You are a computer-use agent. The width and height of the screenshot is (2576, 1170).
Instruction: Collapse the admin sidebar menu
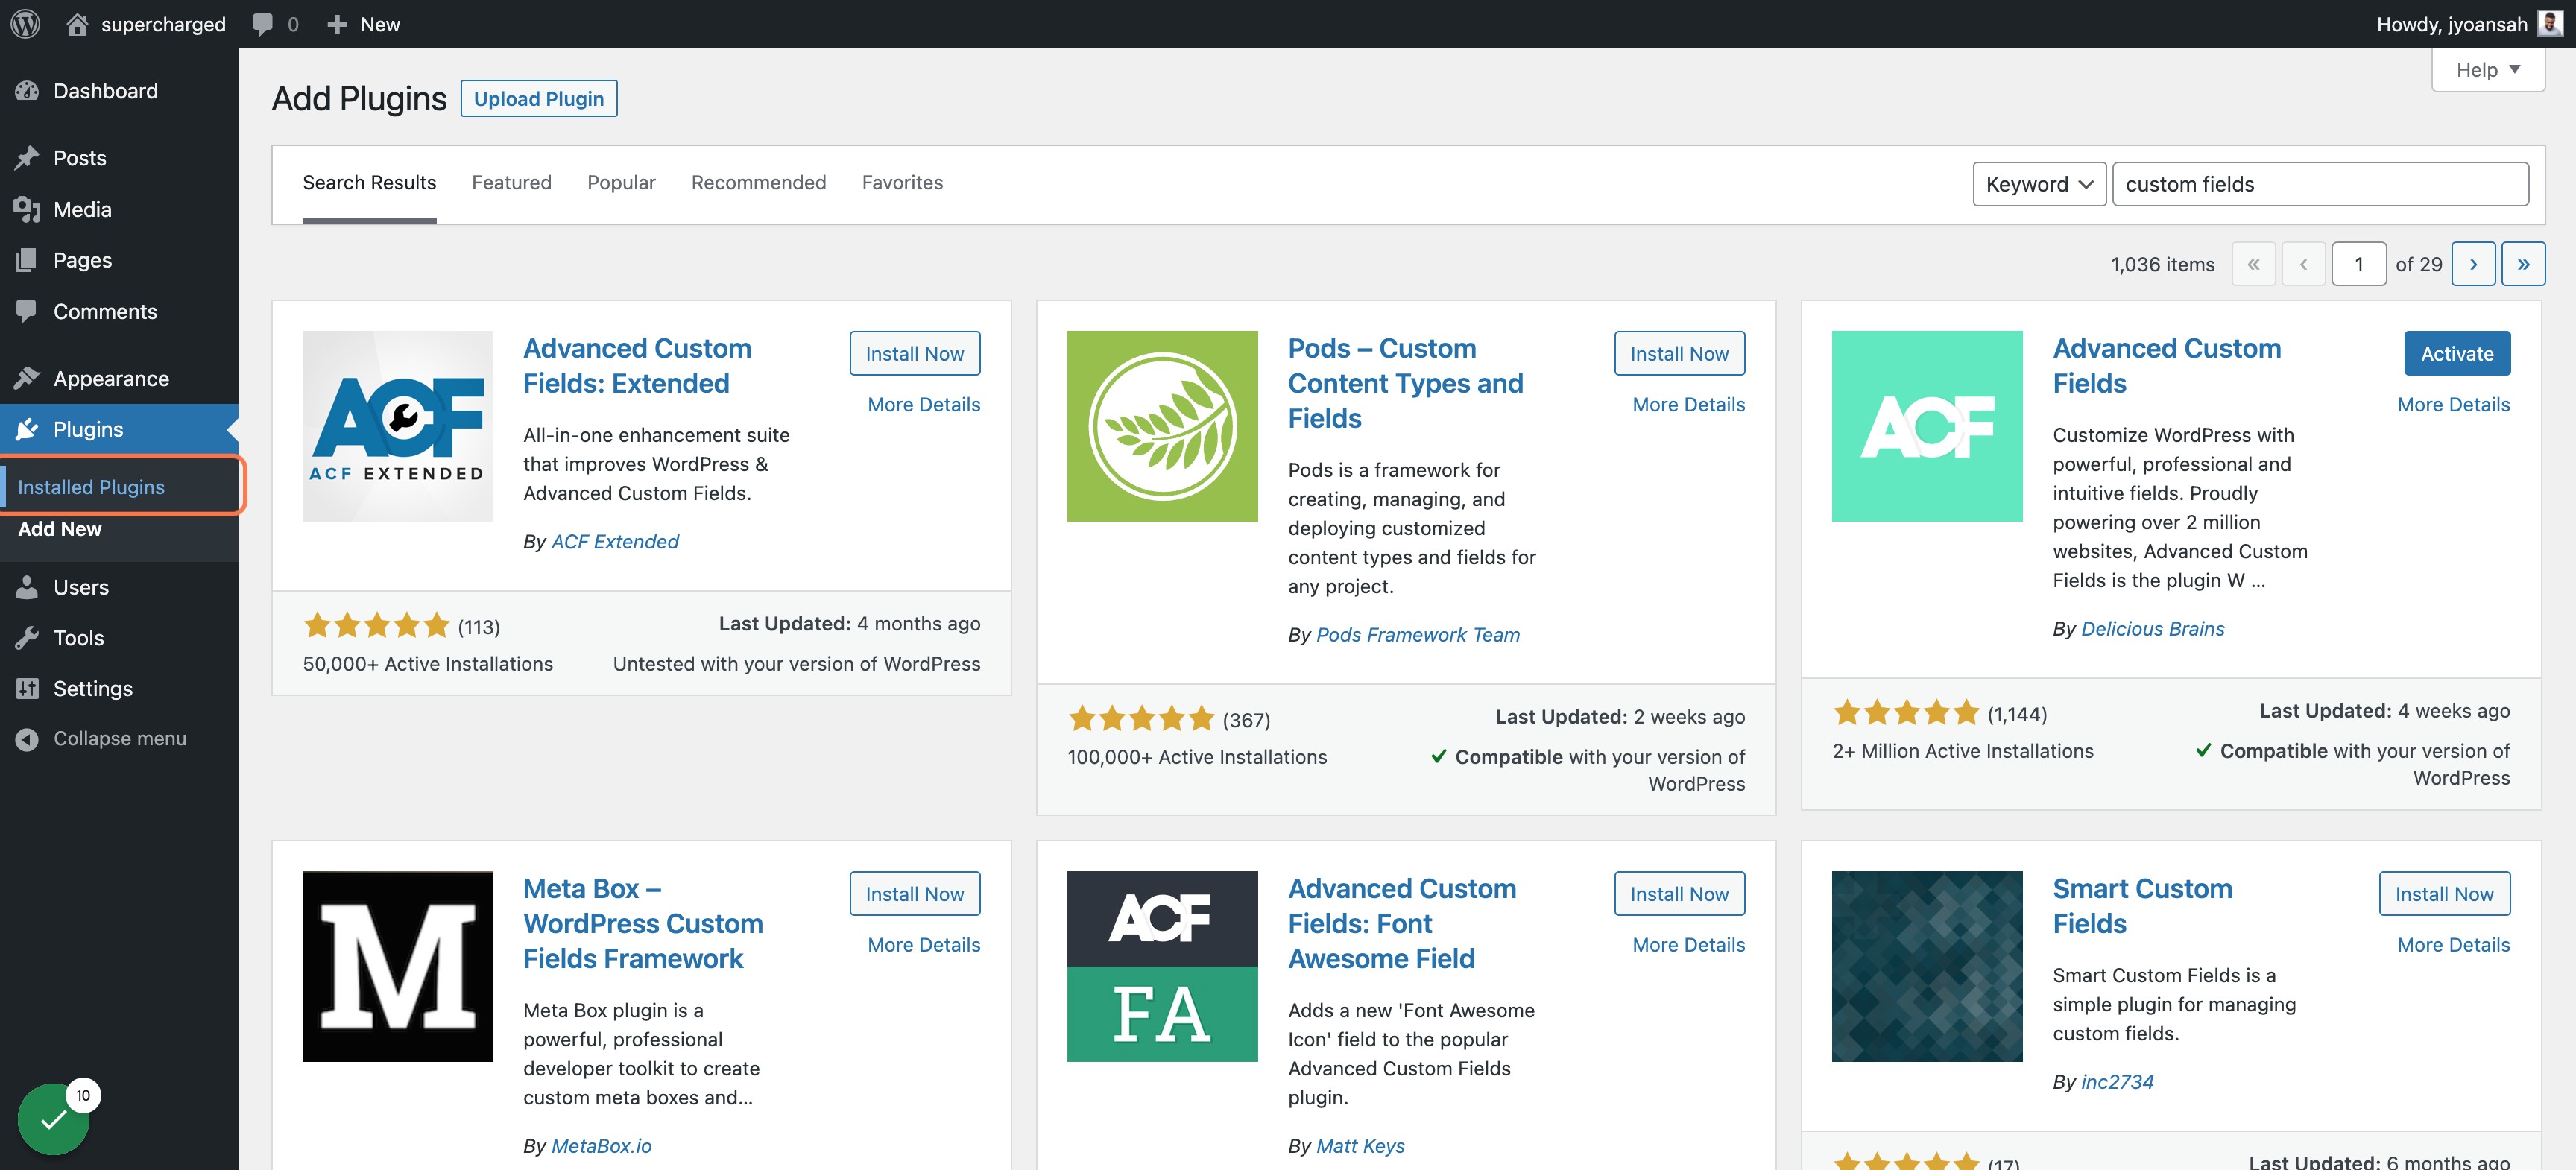point(119,738)
